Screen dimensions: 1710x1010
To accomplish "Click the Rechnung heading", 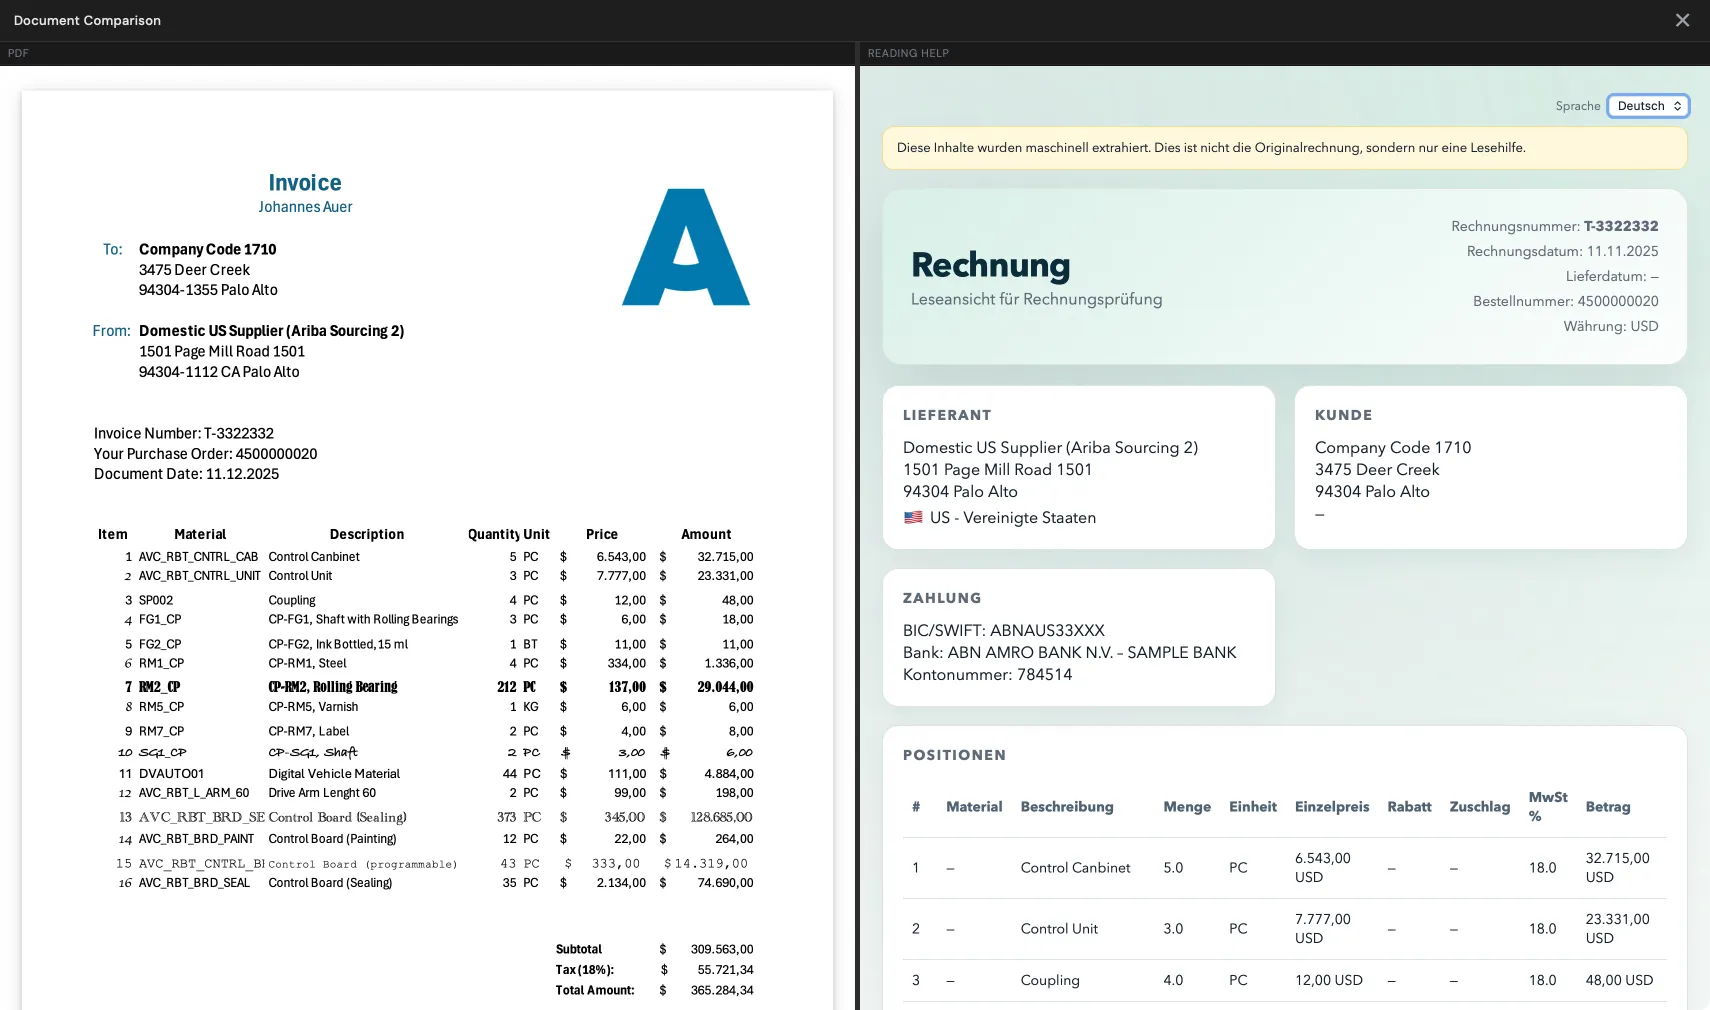I will [x=990, y=265].
